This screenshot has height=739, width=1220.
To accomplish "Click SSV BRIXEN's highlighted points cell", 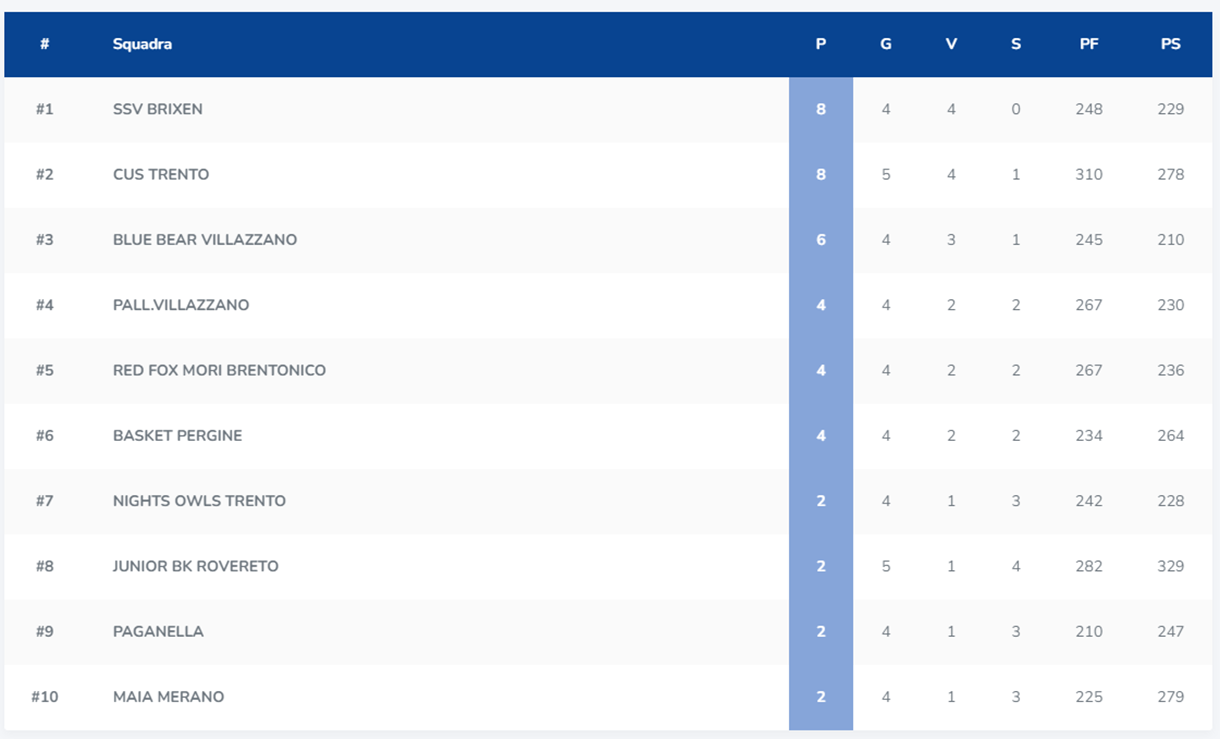I will pos(821,109).
